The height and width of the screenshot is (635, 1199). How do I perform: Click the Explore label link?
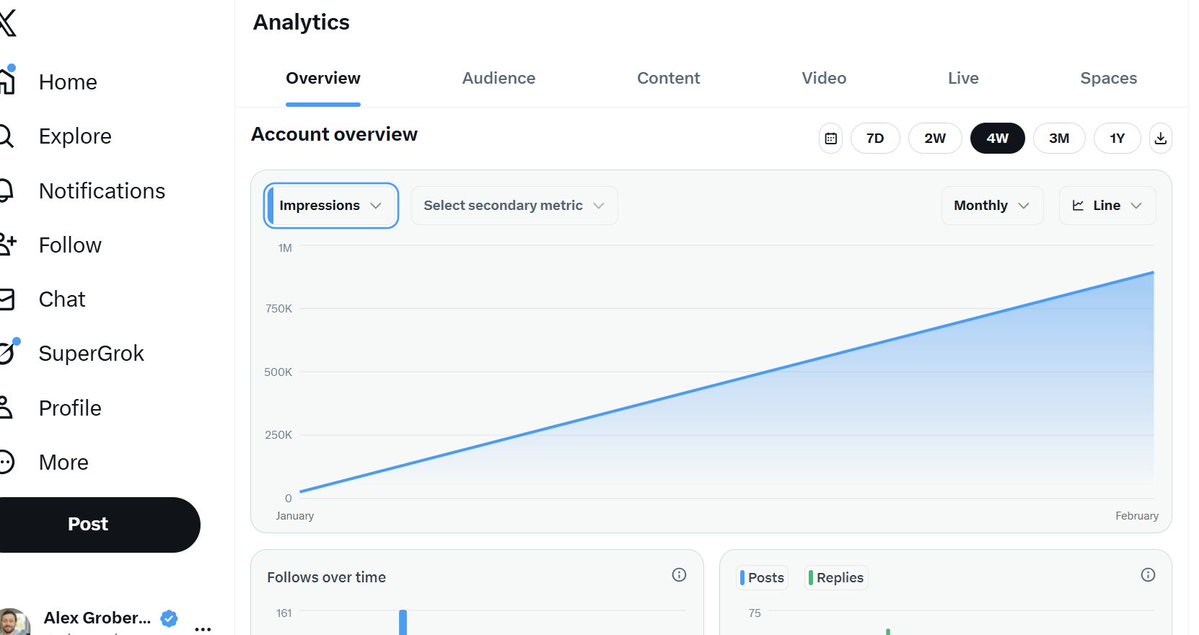pyautogui.click(x=75, y=136)
